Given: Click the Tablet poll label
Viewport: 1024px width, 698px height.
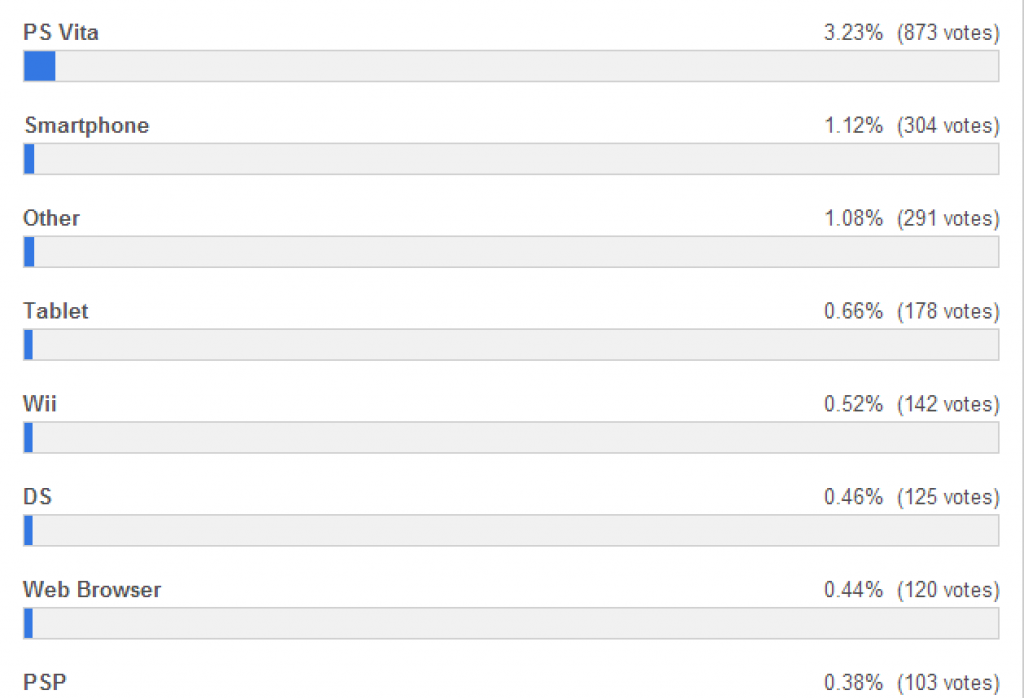Looking at the screenshot, I should tap(56, 311).
